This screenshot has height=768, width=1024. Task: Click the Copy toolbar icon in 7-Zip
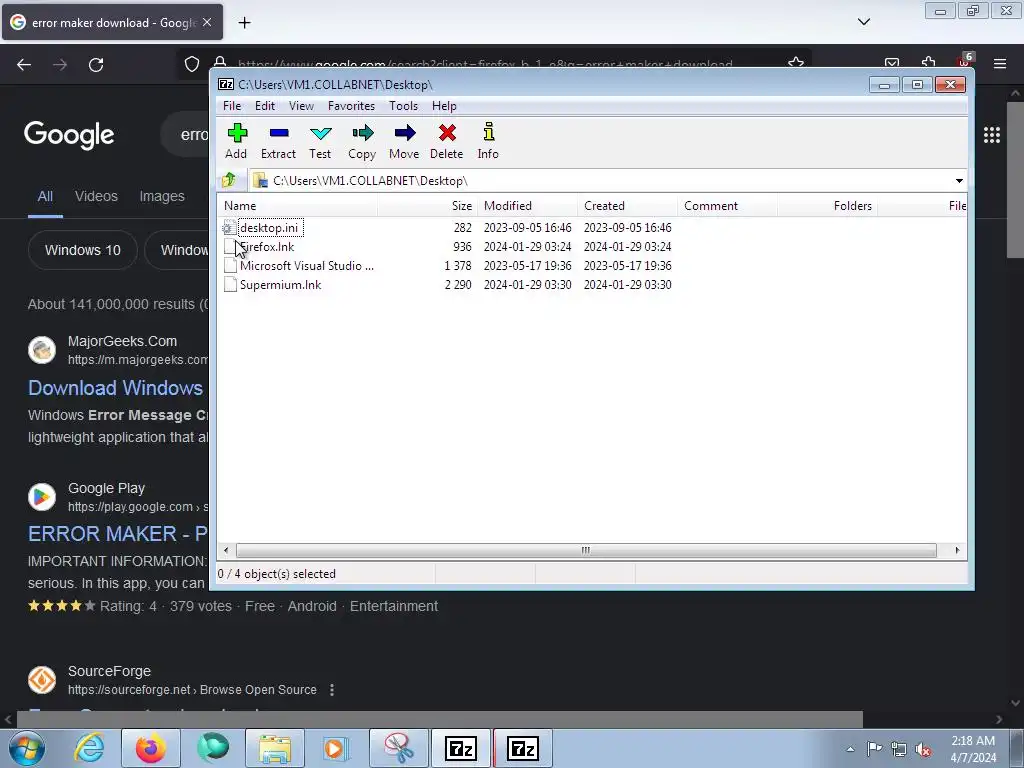coord(362,133)
